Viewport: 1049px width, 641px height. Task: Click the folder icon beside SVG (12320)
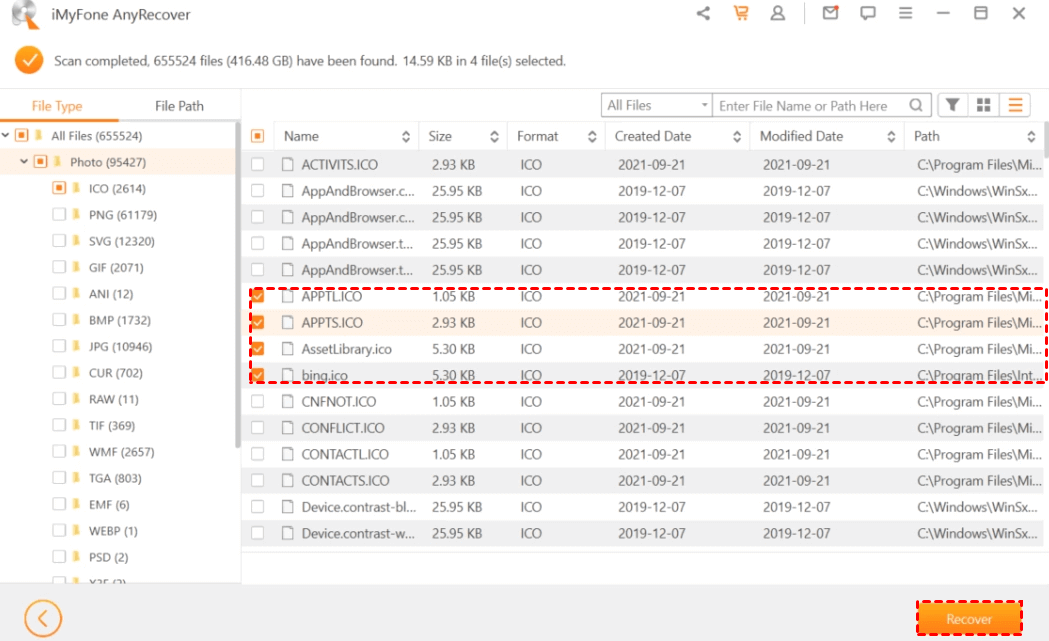(76, 241)
